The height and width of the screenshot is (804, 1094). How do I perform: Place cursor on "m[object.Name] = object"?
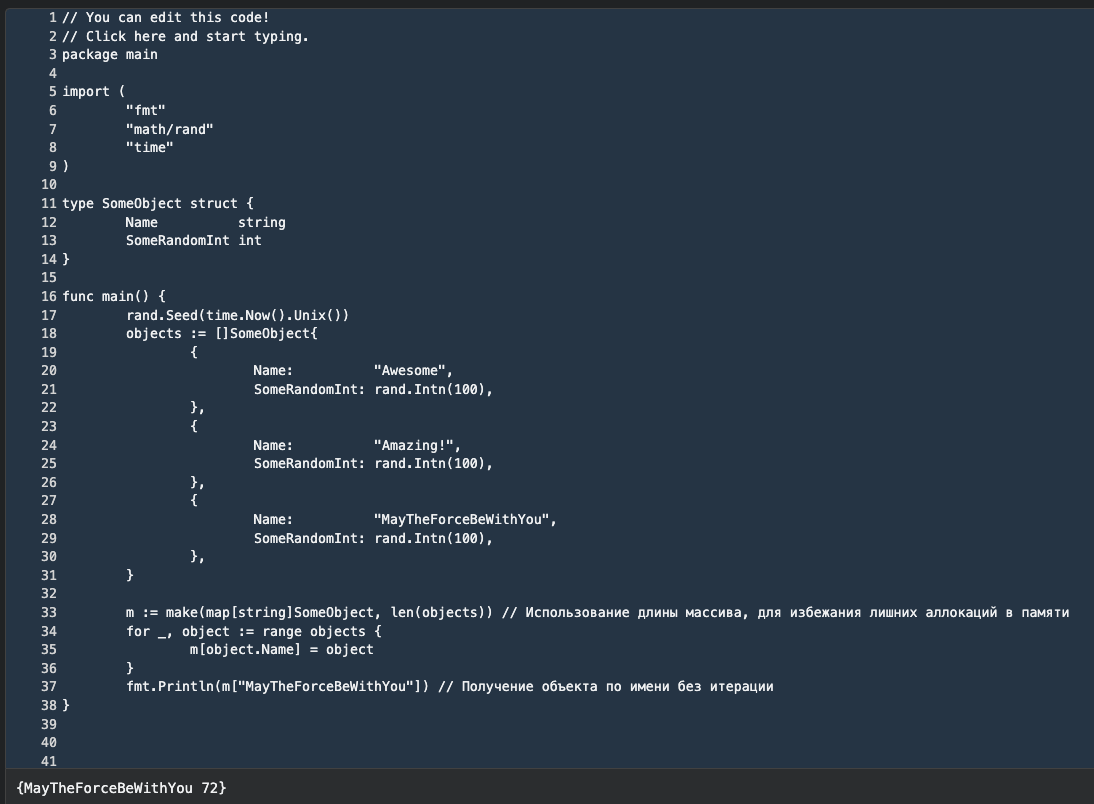[x=281, y=649]
